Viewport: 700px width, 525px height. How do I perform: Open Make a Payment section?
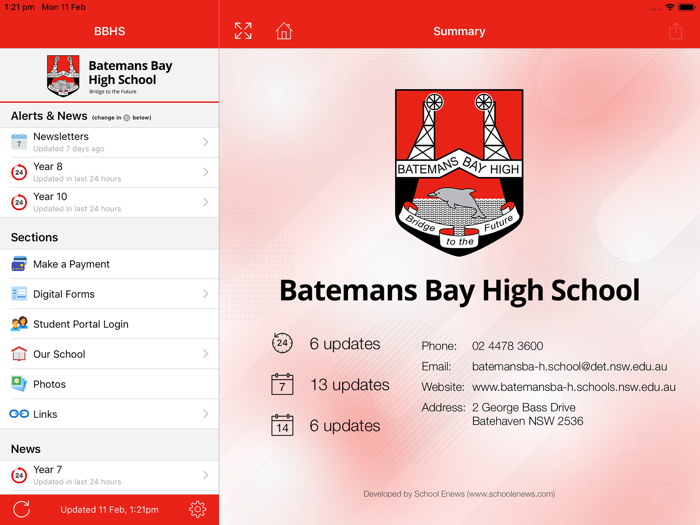[x=109, y=264]
